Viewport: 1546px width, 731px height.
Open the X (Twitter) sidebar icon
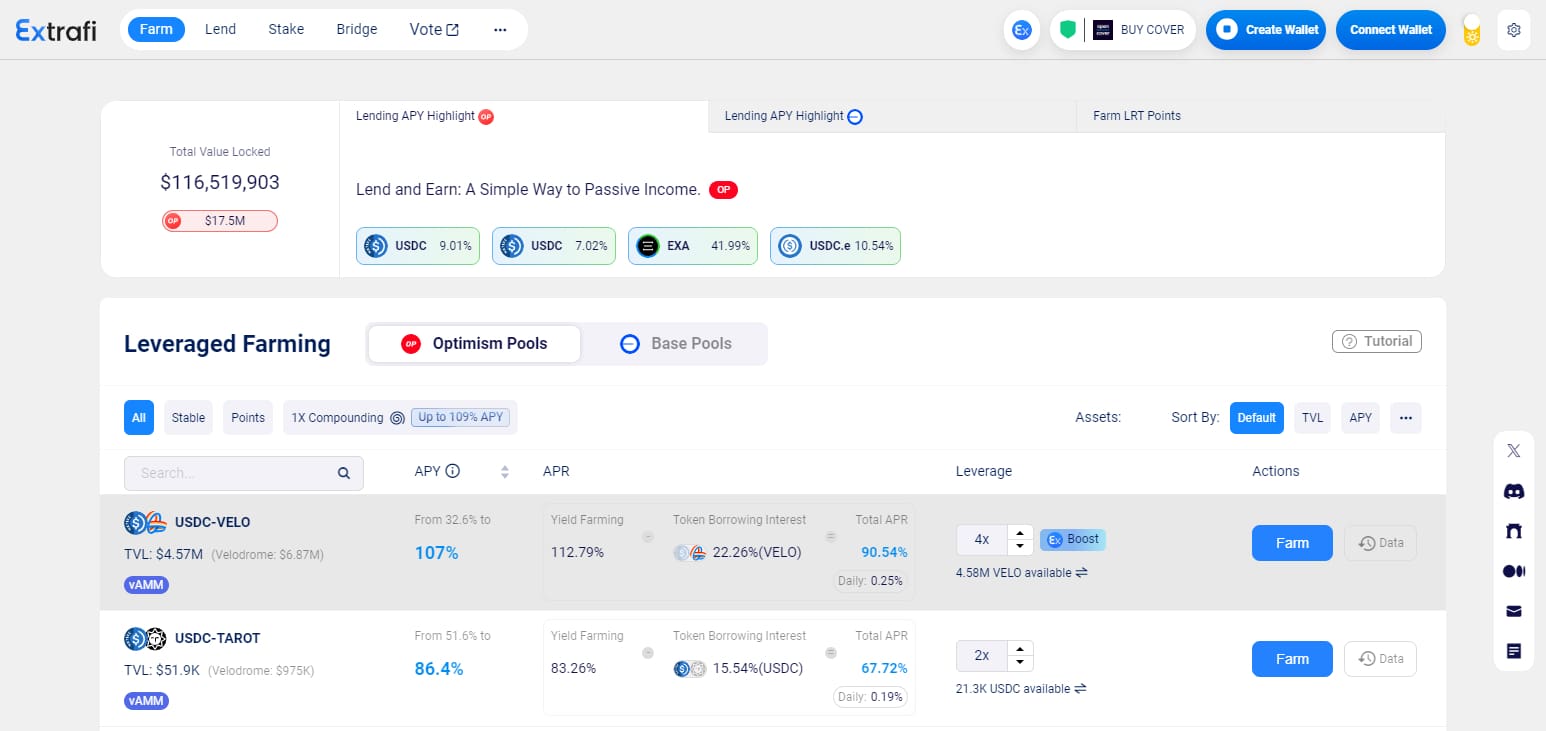click(x=1513, y=451)
